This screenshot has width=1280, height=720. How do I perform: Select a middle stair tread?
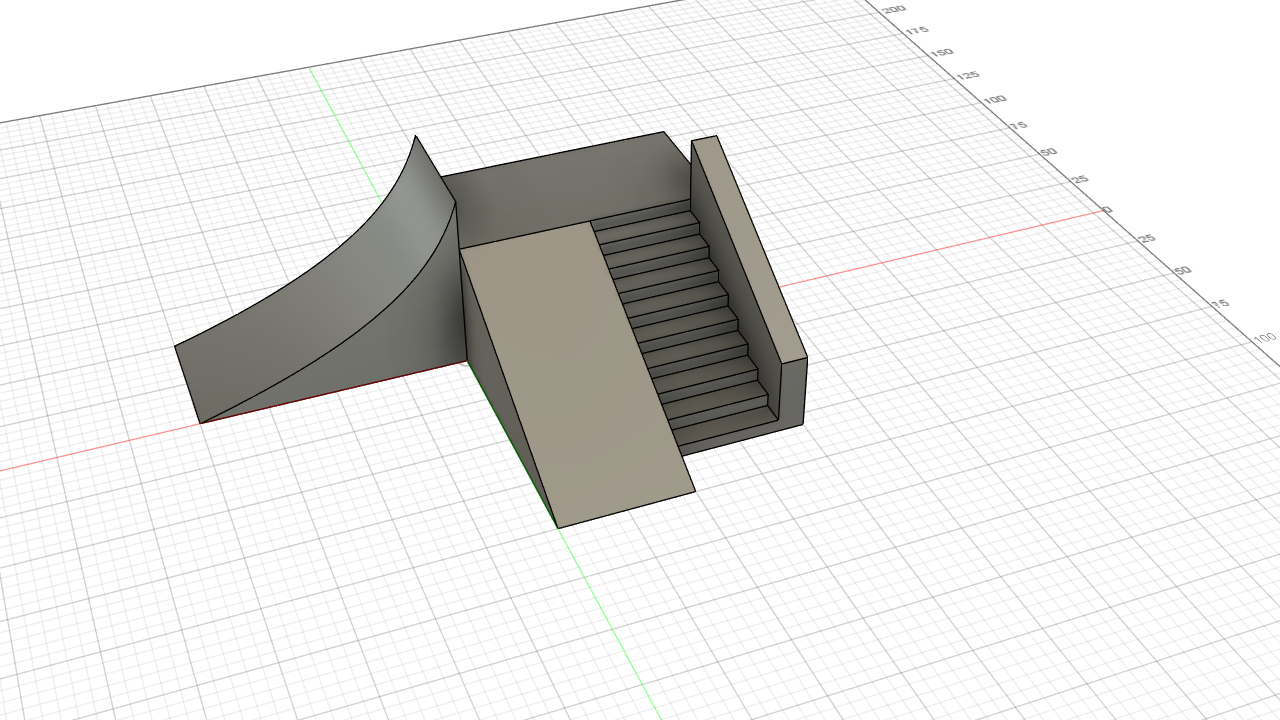(x=685, y=320)
